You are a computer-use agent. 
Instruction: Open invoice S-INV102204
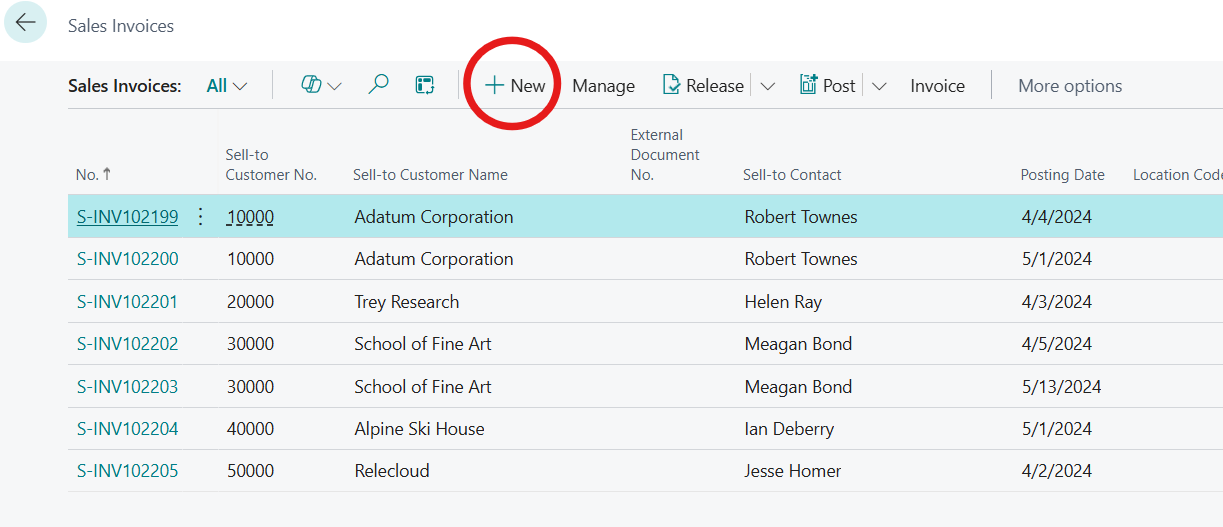tap(127, 429)
